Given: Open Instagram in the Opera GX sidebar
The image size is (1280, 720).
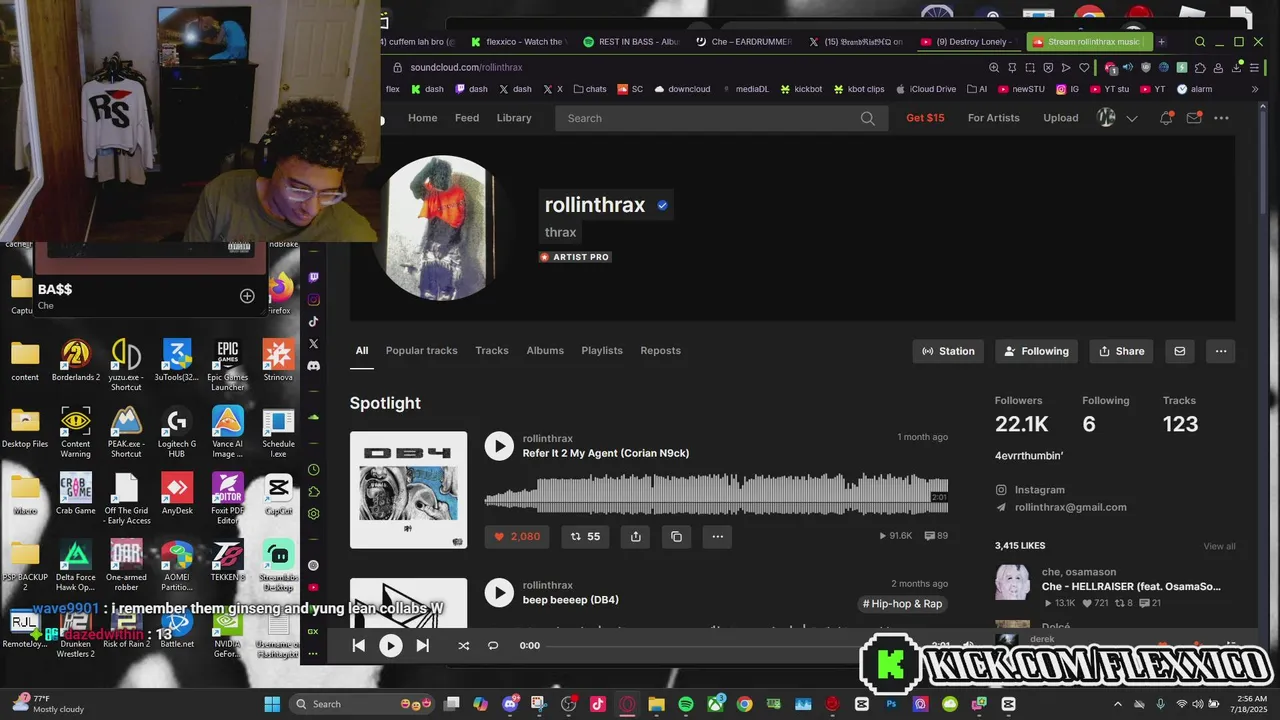Looking at the screenshot, I should click(313, 300).
